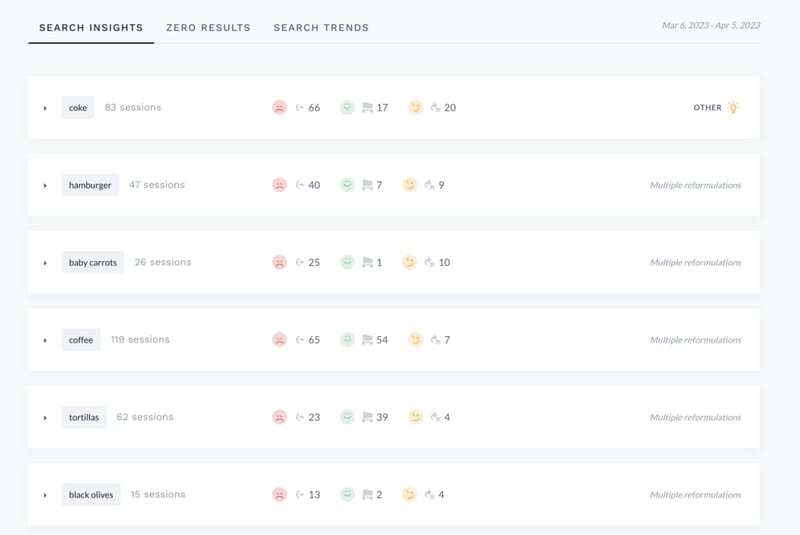Viewport: 800px width, 535px height.
Task: Click the yellow wink face in baby carrots row
Action: point(409,263)
